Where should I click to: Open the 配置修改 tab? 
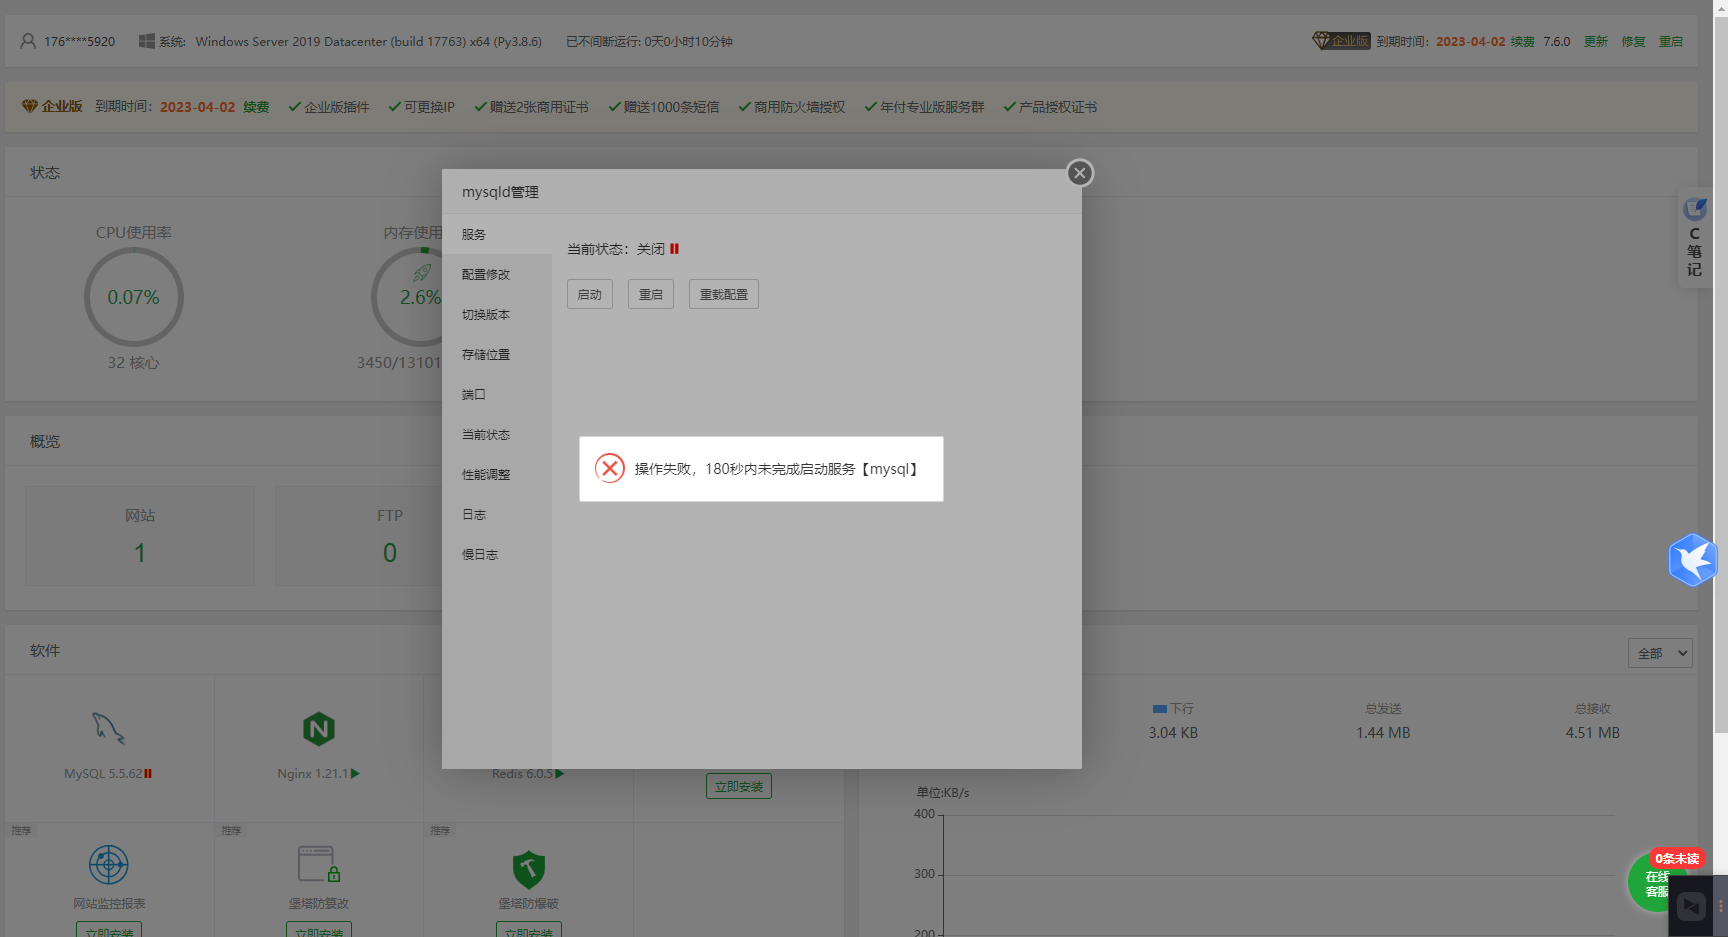[497, 274]
